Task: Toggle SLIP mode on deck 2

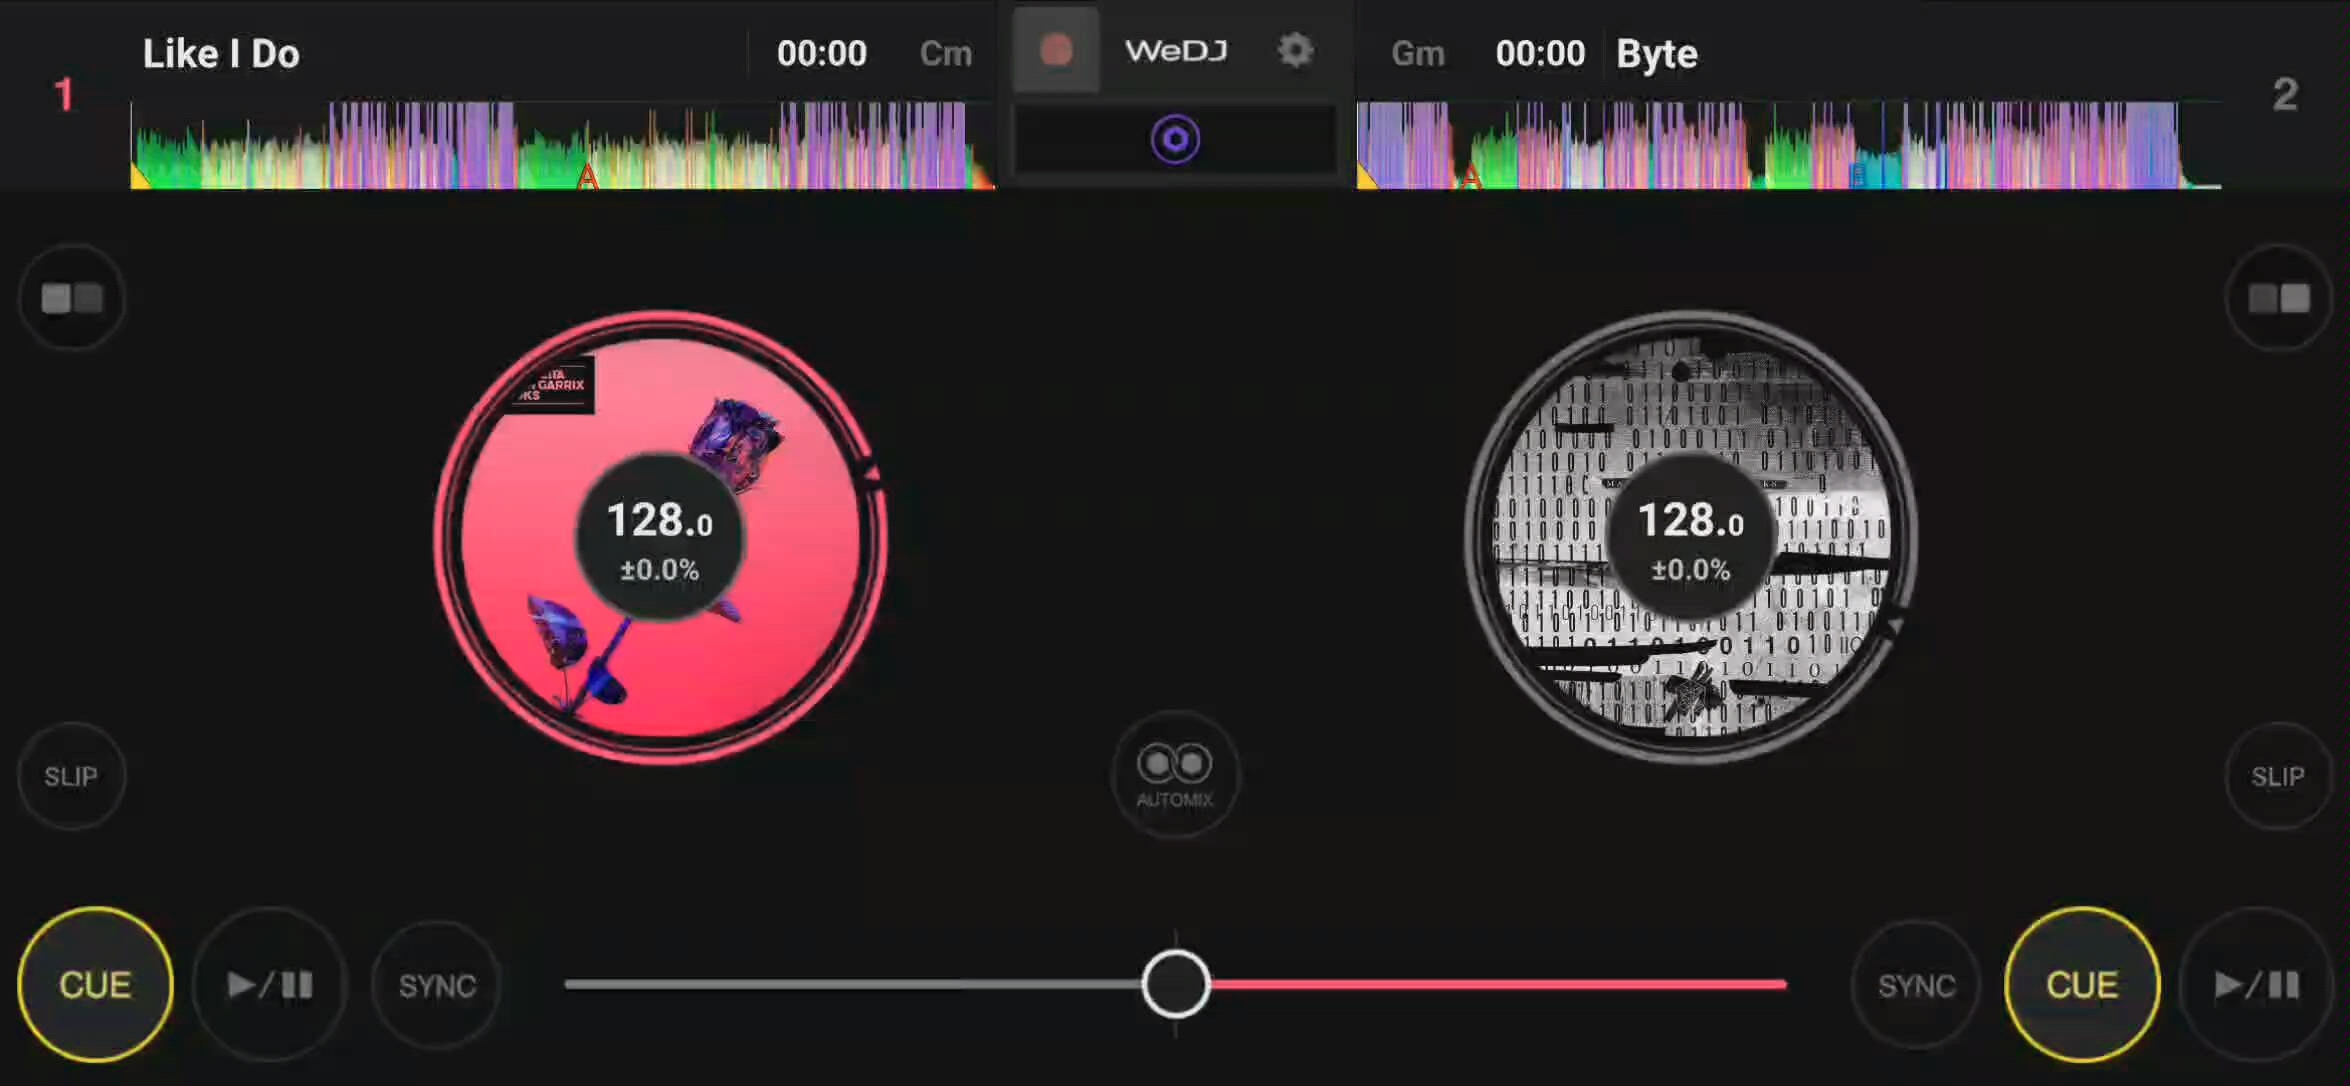Action: coord(2278,776)
